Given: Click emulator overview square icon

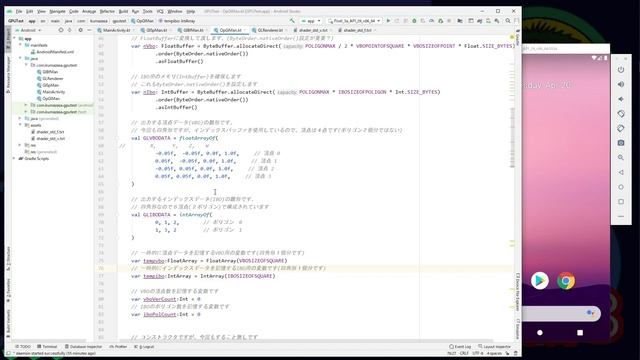Looking at the screenshot, I should pos(621,202).
